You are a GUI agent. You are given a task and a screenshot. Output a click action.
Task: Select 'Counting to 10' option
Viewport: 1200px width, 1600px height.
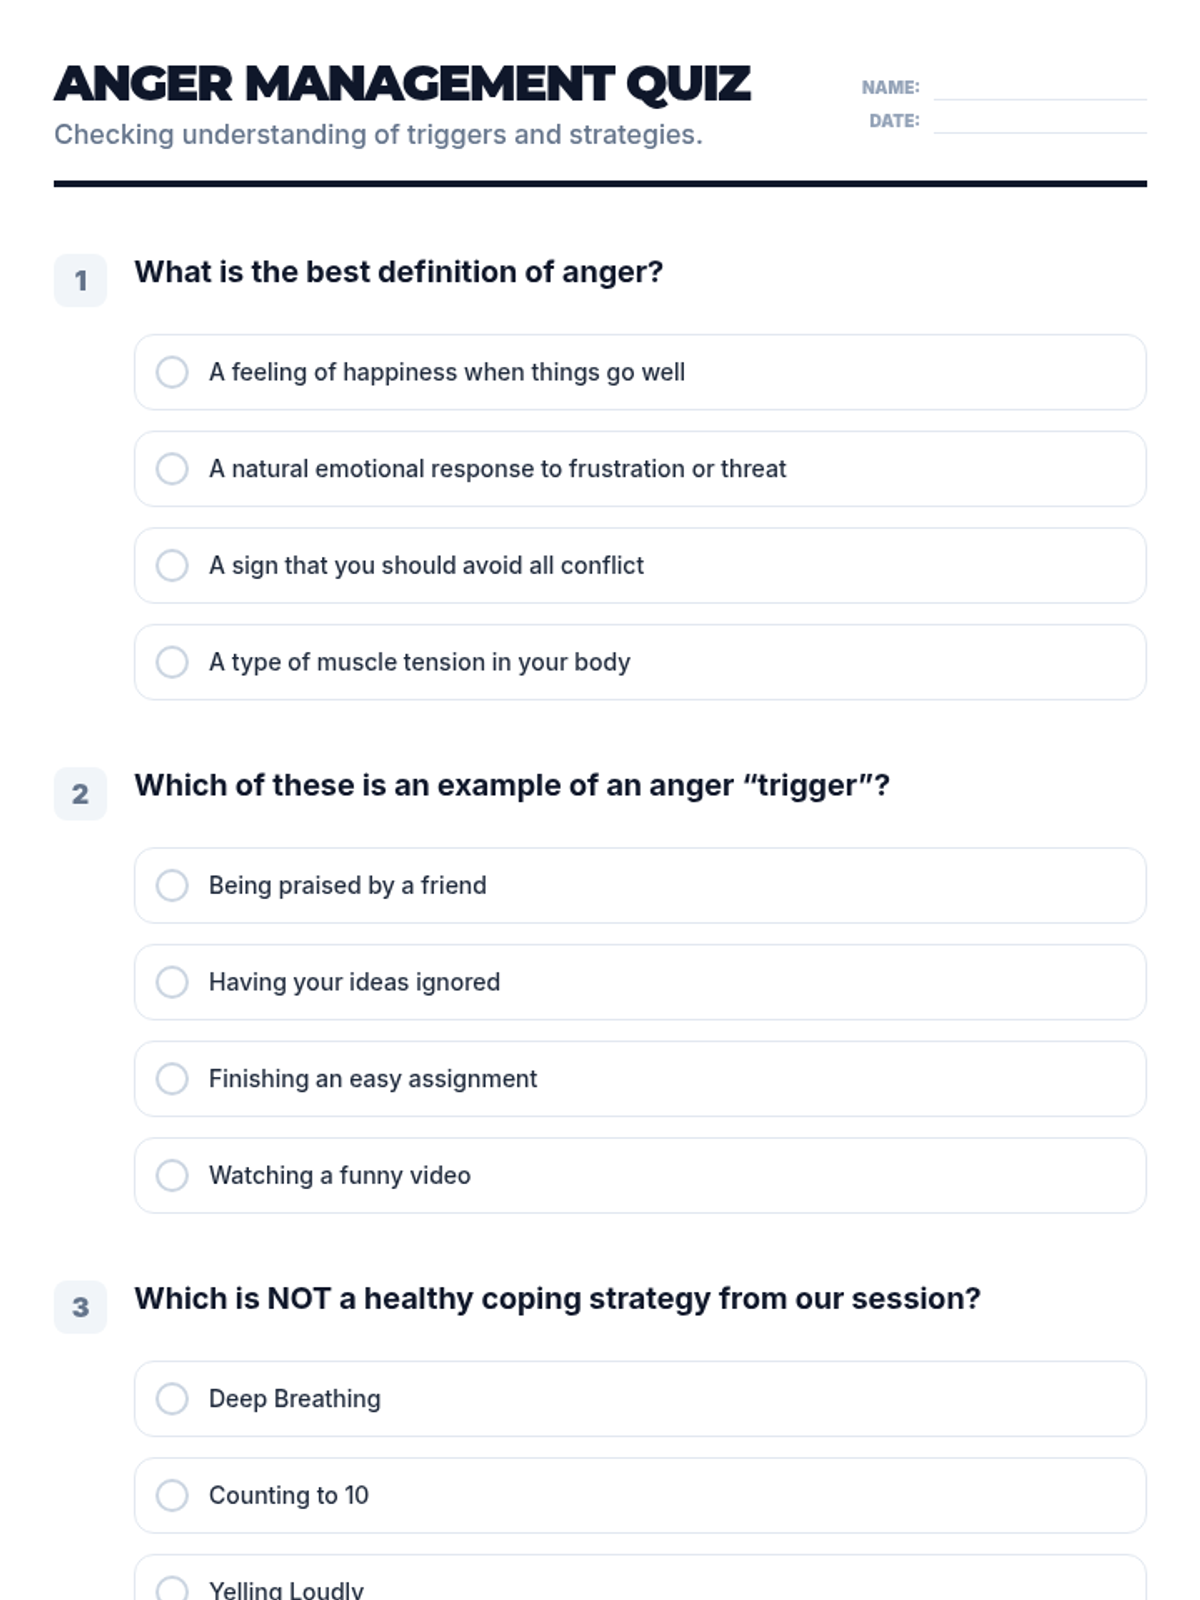click(x=640, y=1495)
